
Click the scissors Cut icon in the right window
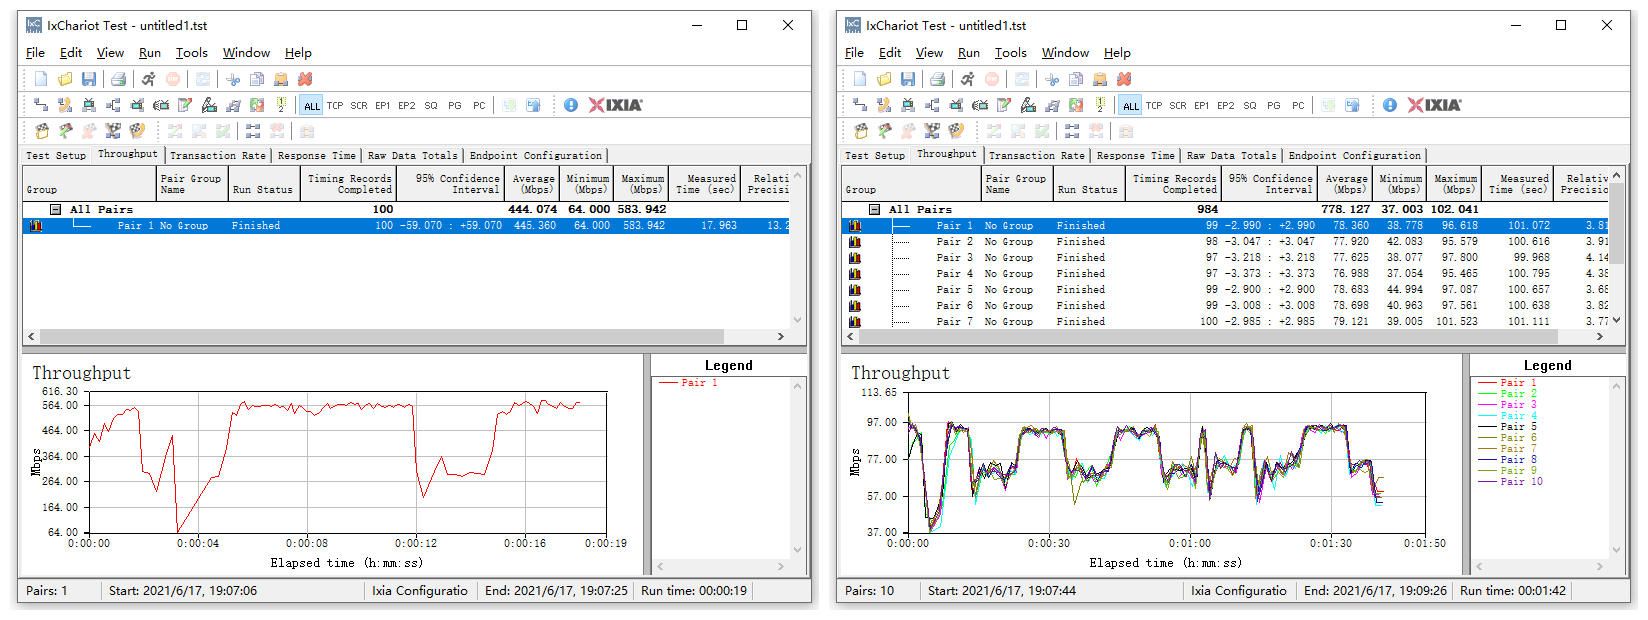(1052, 79)
